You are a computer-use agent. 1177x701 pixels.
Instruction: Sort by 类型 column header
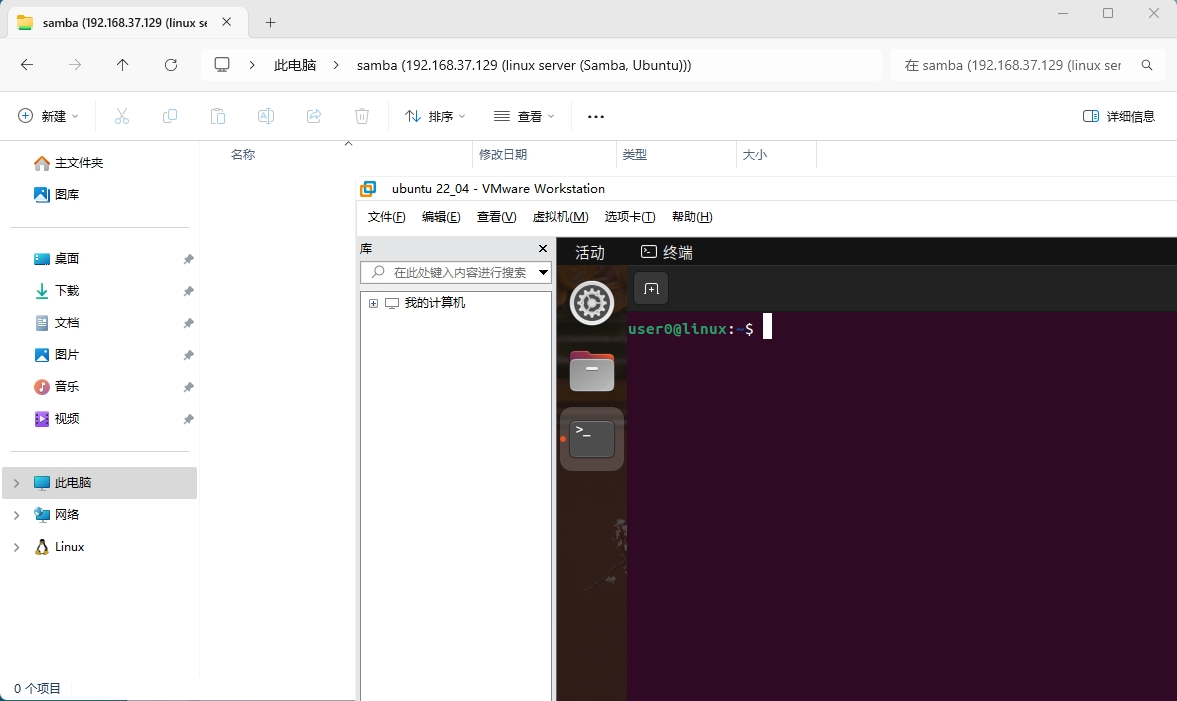(x=634, y=155)
